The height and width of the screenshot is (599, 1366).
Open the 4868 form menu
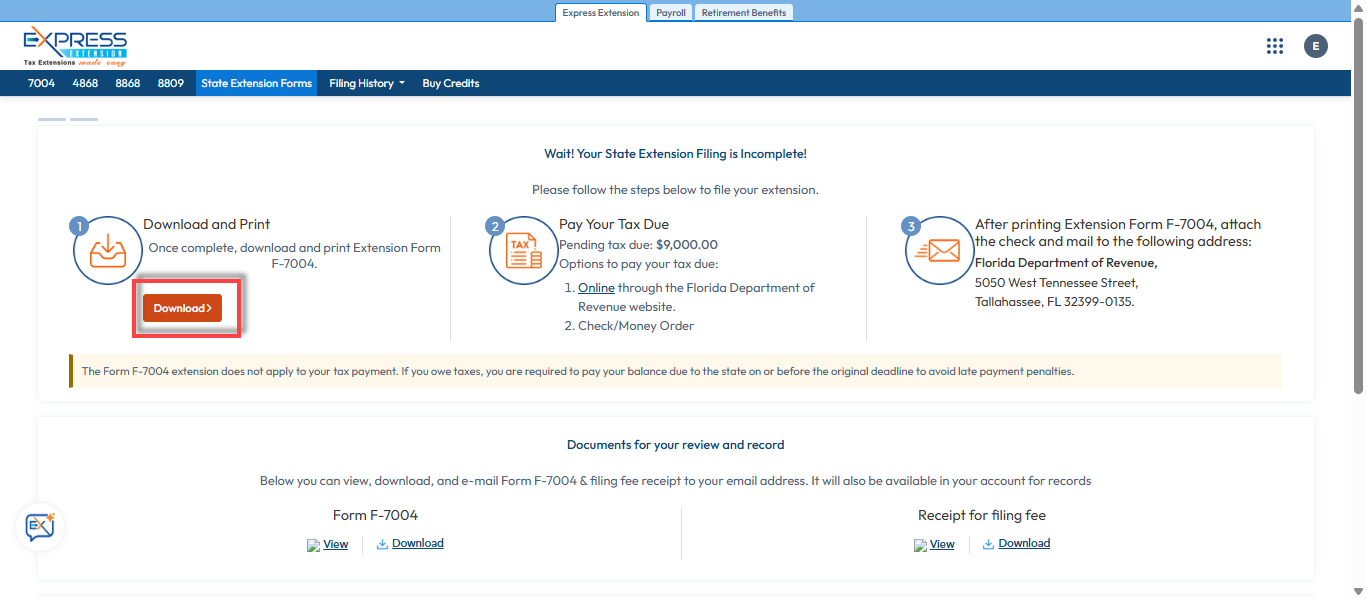(85, 83)
